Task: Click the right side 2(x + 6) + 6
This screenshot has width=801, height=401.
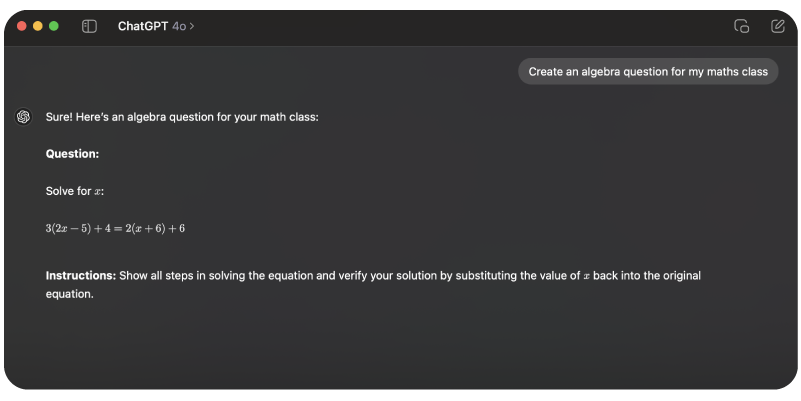Action: point(155,228)
